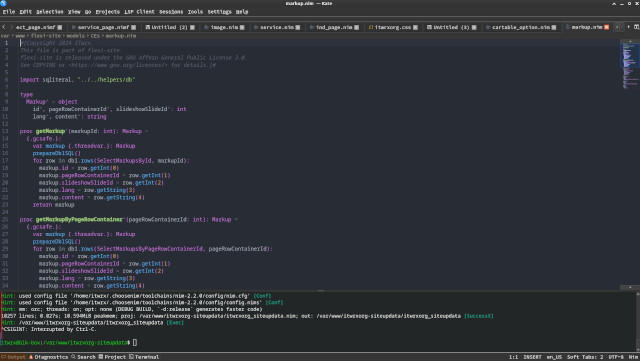The width and height of the screenshot is (640, 361).
Task: Toggle the Output panel
Action: pos(13,357)
